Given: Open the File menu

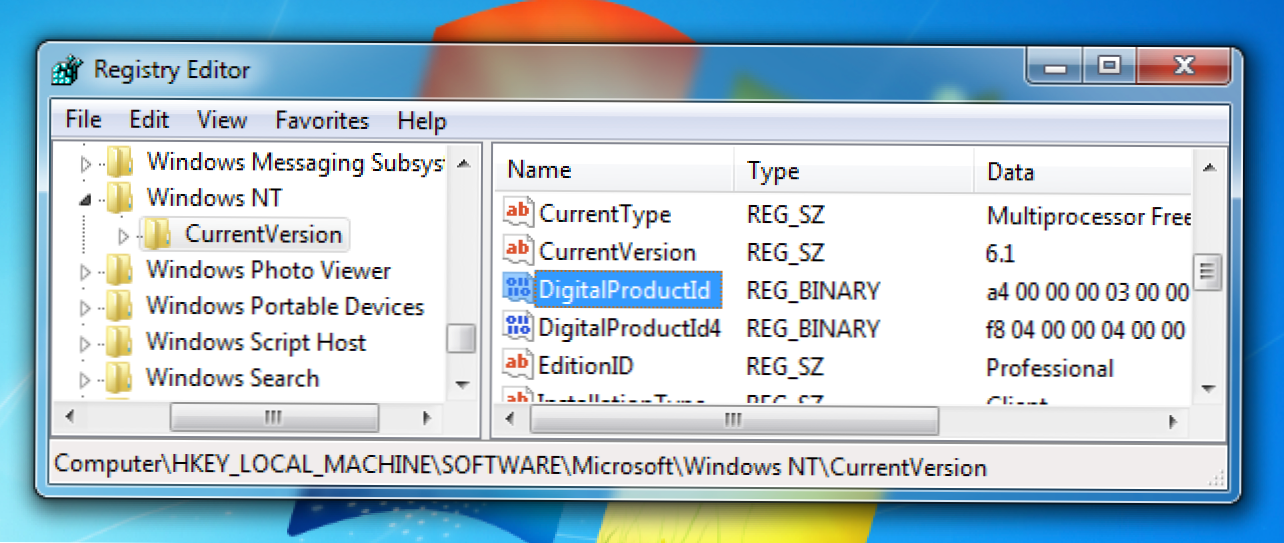Looking at the screenshot, I should click(83, 120).
